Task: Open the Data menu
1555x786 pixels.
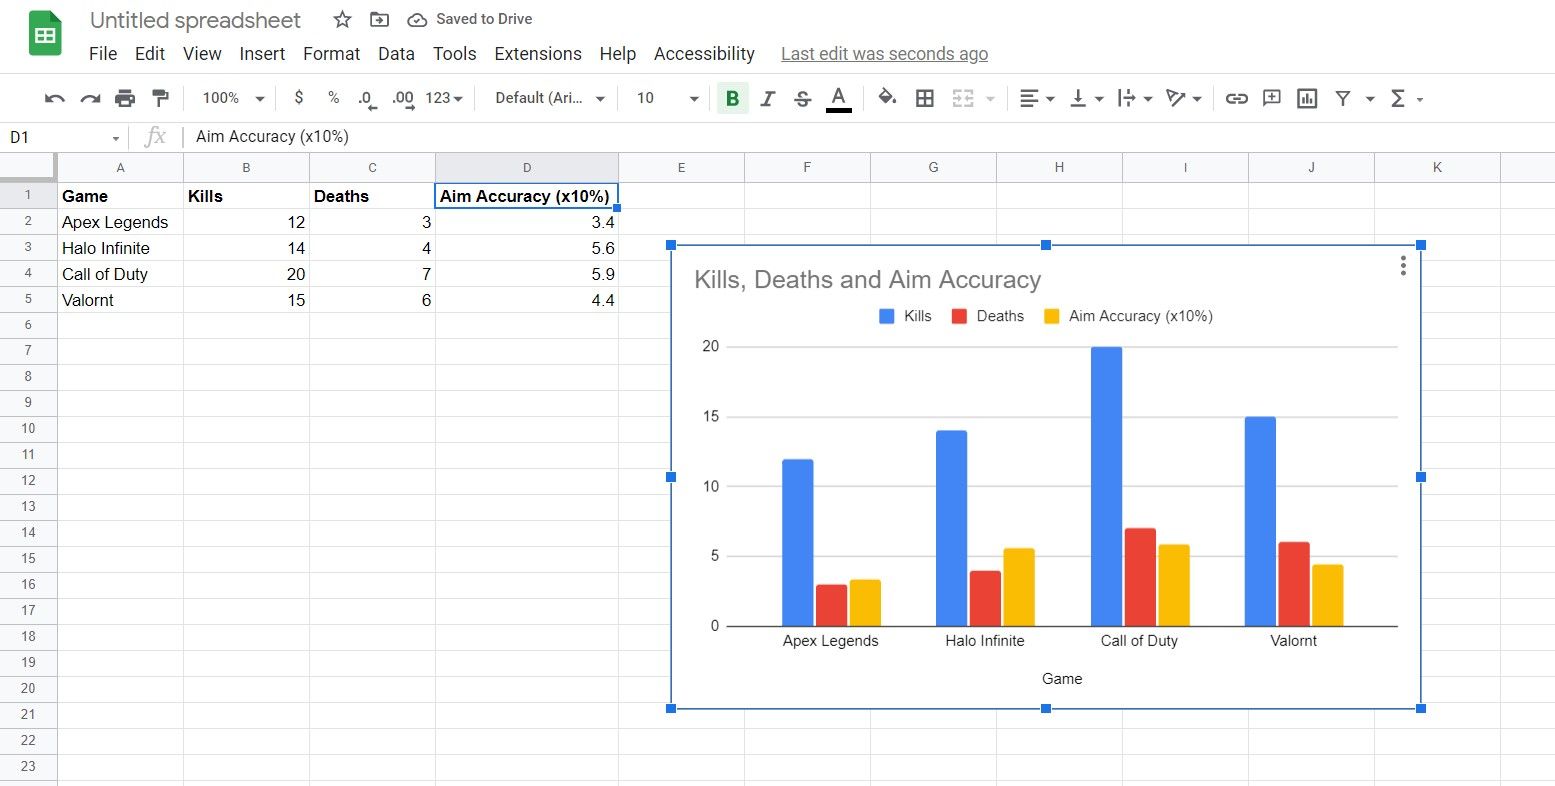Action: coord(396,54)
